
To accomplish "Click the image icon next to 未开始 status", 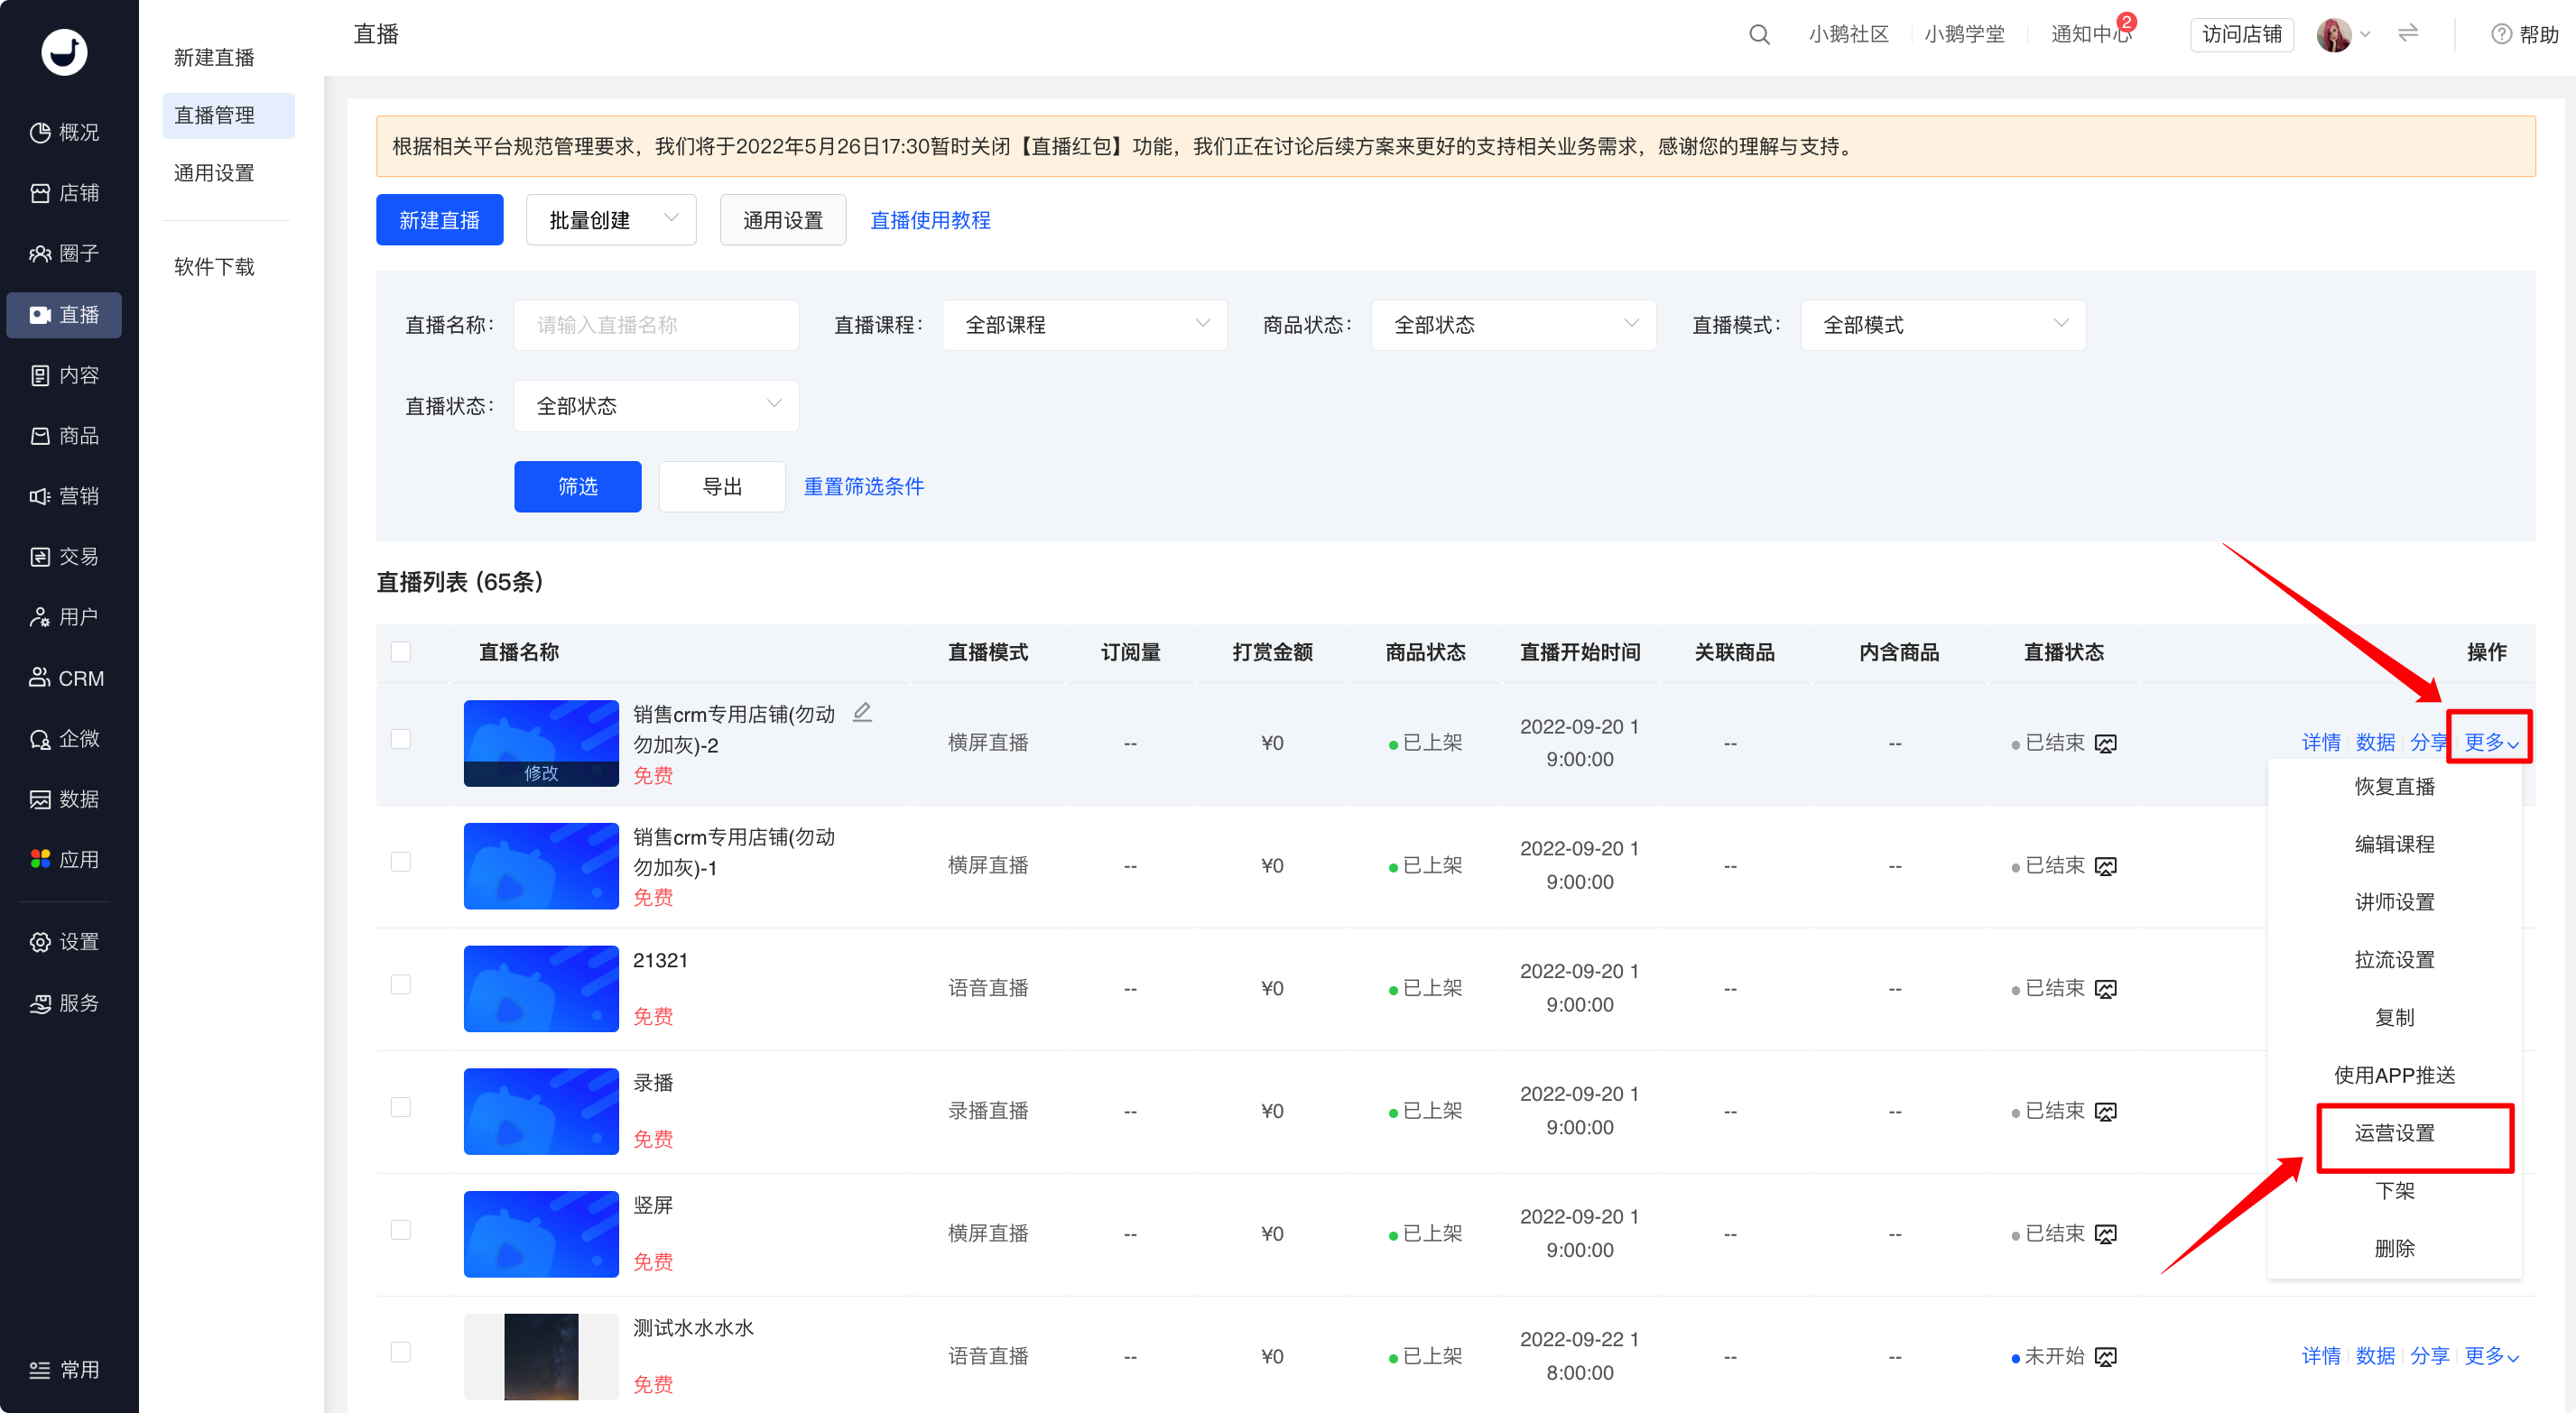I will point(2105,1357).
